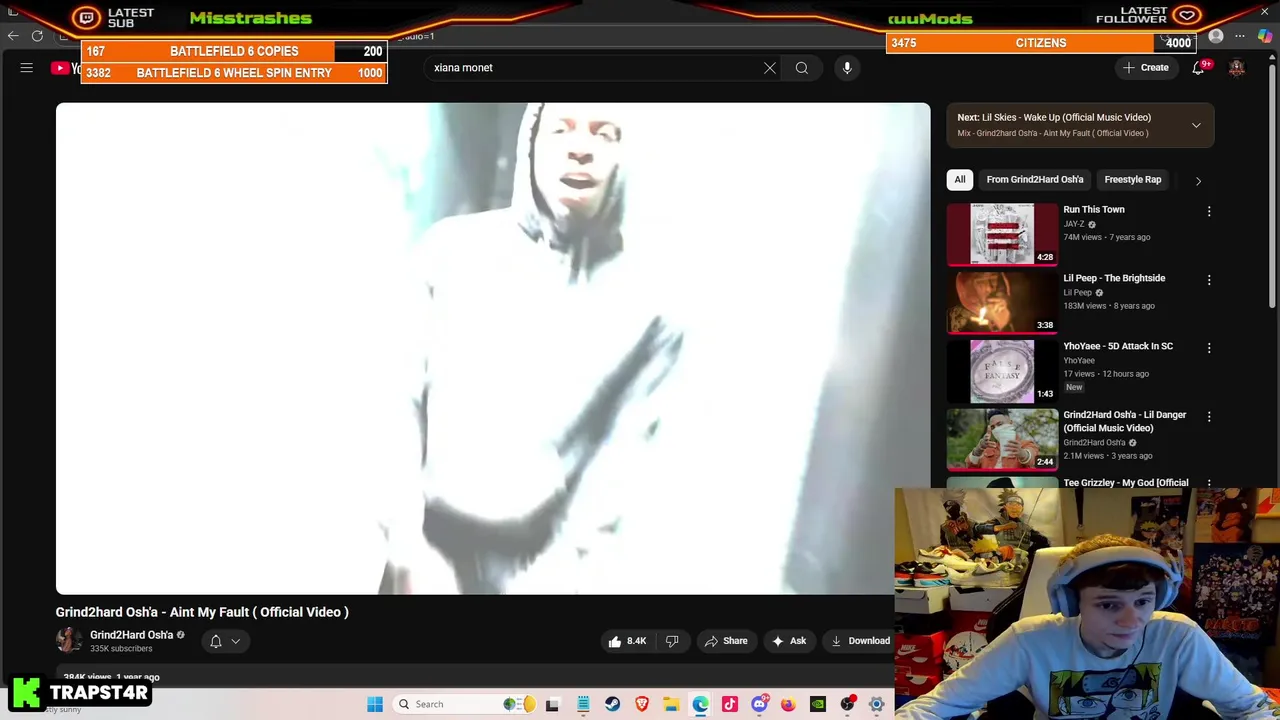Click the magnifier search button
The height and width of the screenshot is (720, 1280).
pyautogui.click(x=802, y=68)
